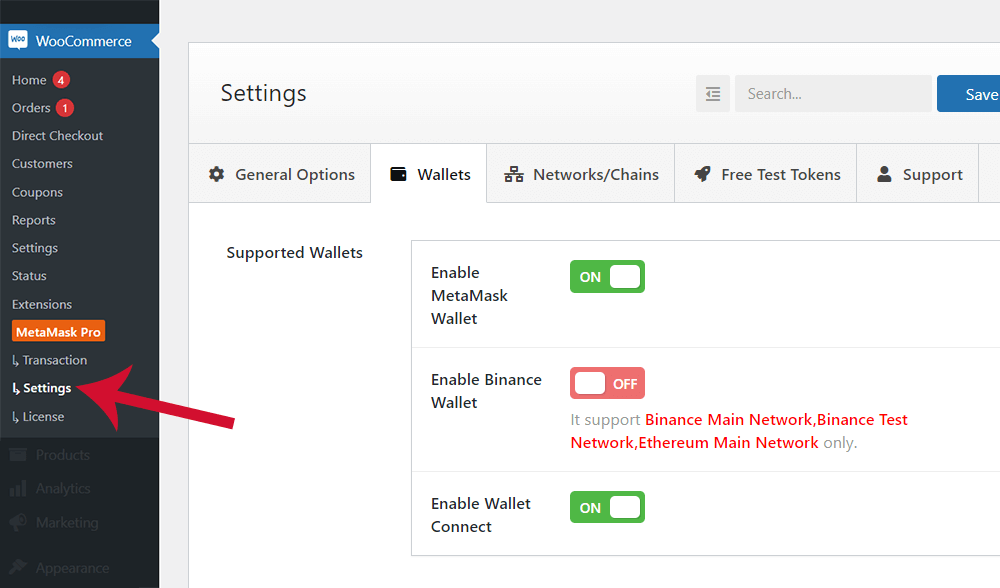
Task: Open the Appearance menu
Action: 72,568
